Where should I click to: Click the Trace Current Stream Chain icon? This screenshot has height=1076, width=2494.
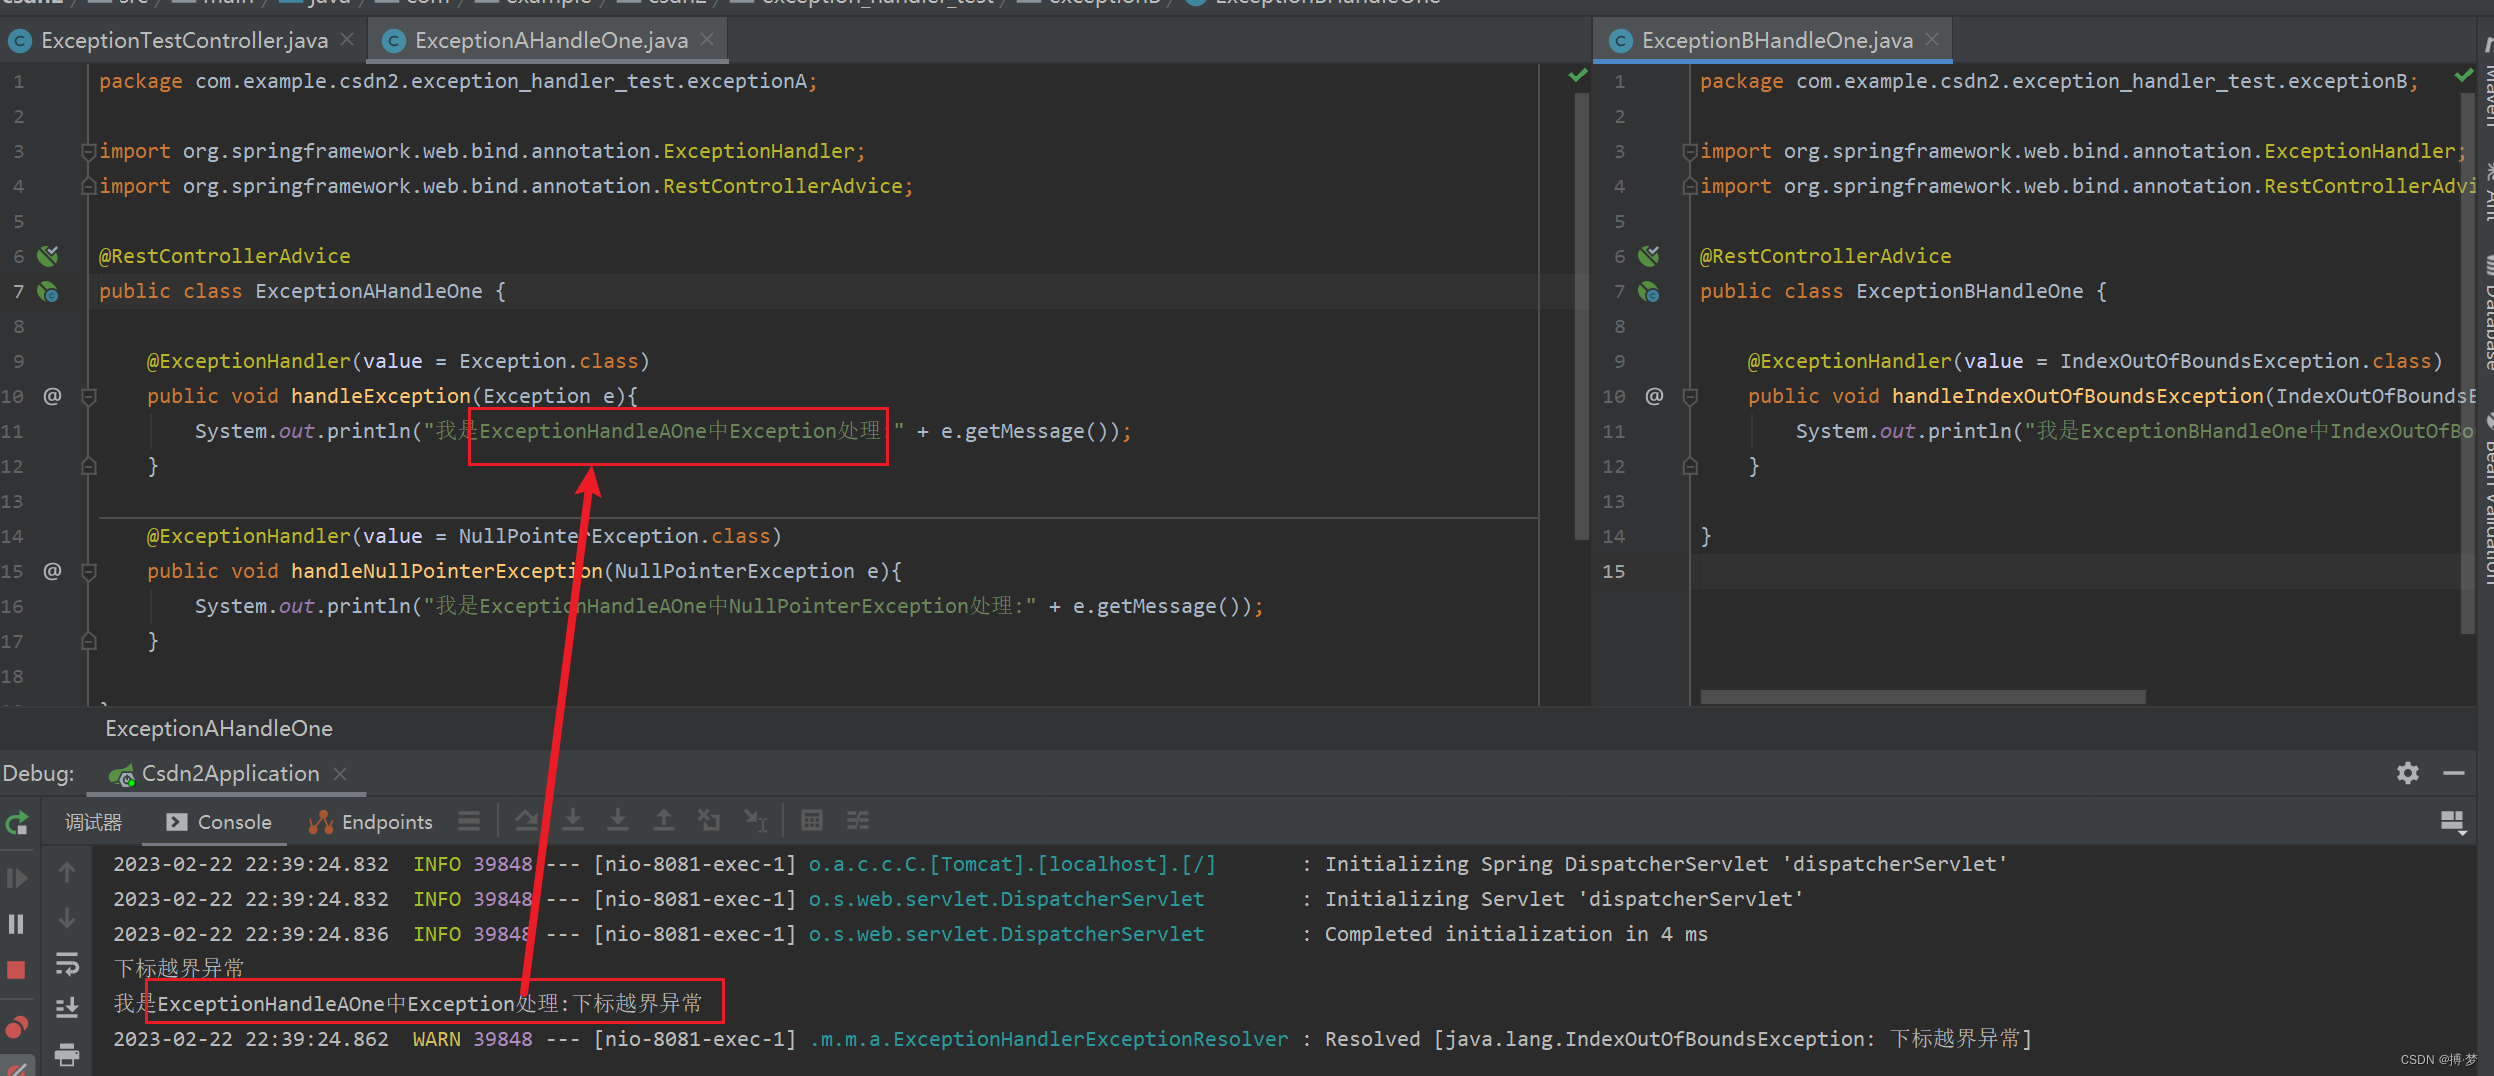pos(858,821)
